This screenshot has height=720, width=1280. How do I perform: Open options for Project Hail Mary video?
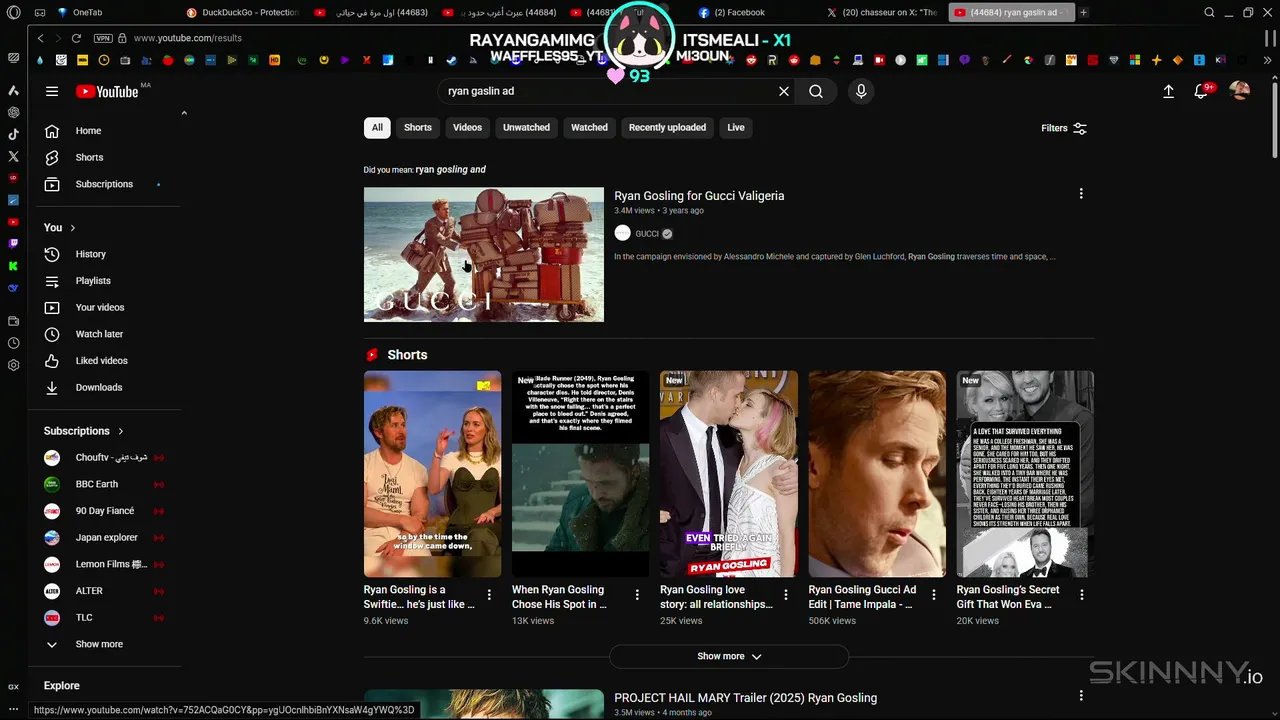point(1081,696)
